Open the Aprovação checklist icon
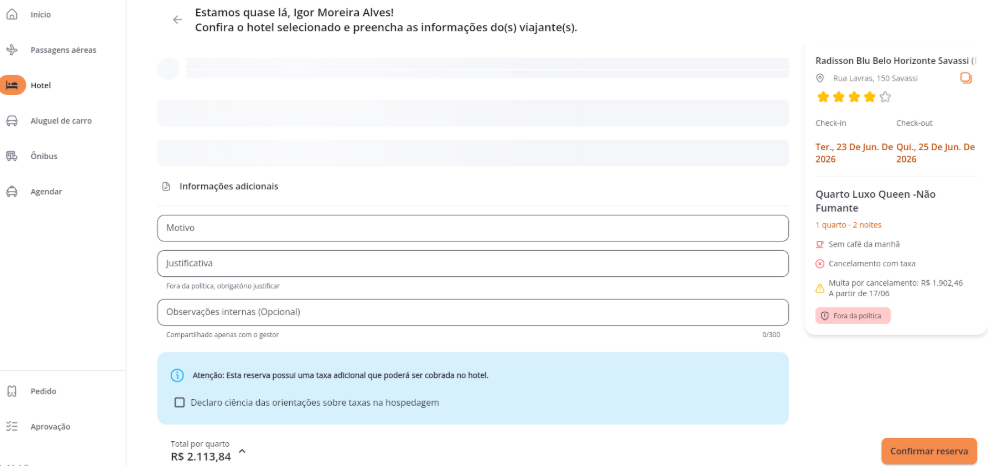Screen dimensions: 988x466 click(x=11, y=426)
